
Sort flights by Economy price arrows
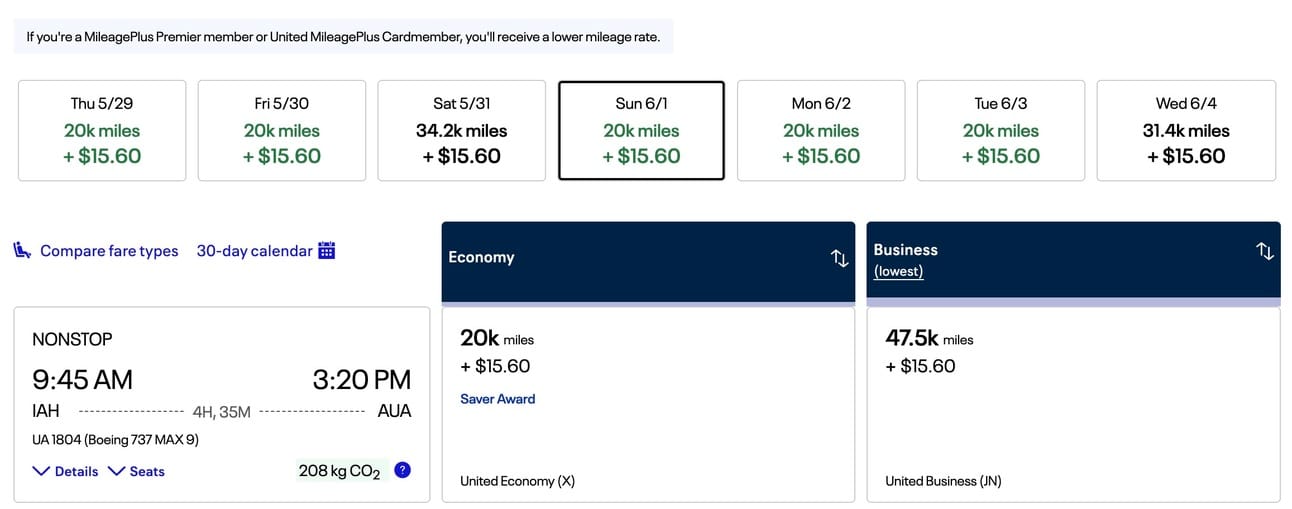point(839,258)
